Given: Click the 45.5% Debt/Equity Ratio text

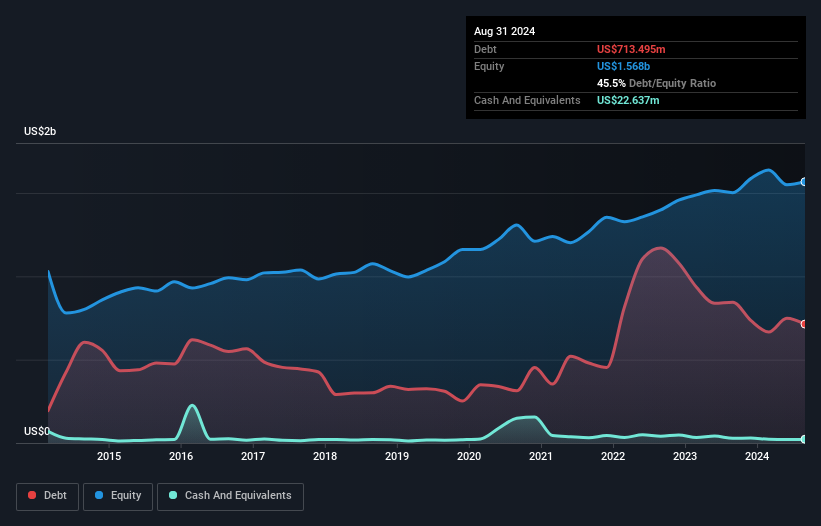Looking at the screenshot, I should 656,83.
